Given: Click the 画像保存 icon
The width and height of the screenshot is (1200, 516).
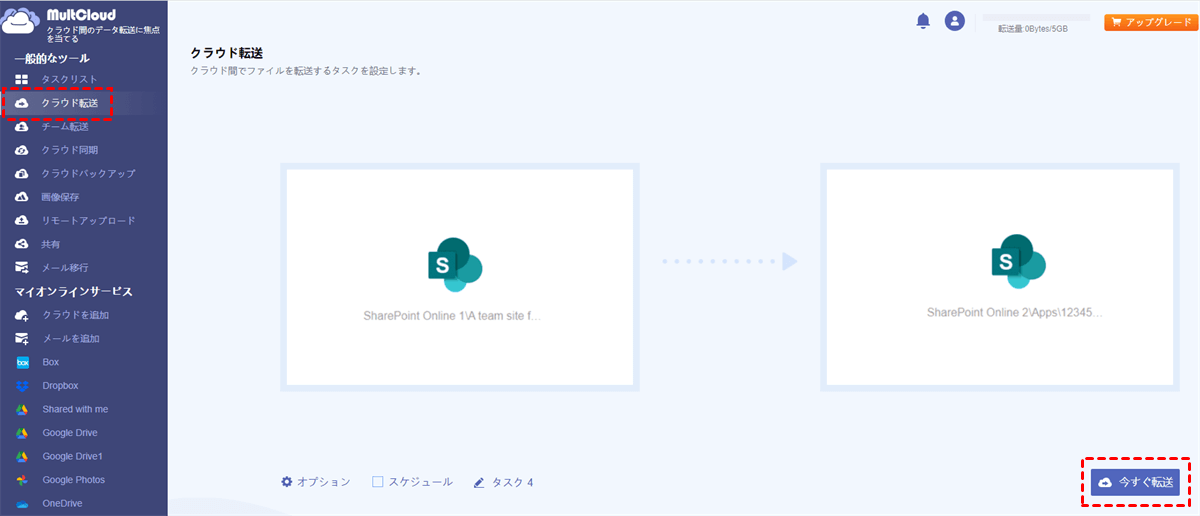Looking at the screenshot, I should (x=22, y=197).
